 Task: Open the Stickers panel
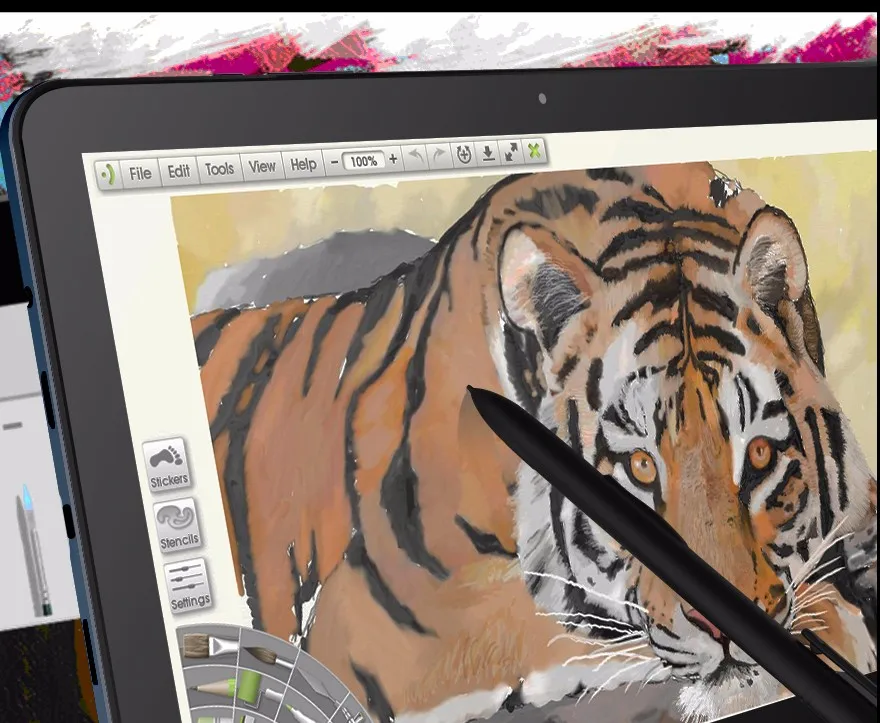(167, 464)
